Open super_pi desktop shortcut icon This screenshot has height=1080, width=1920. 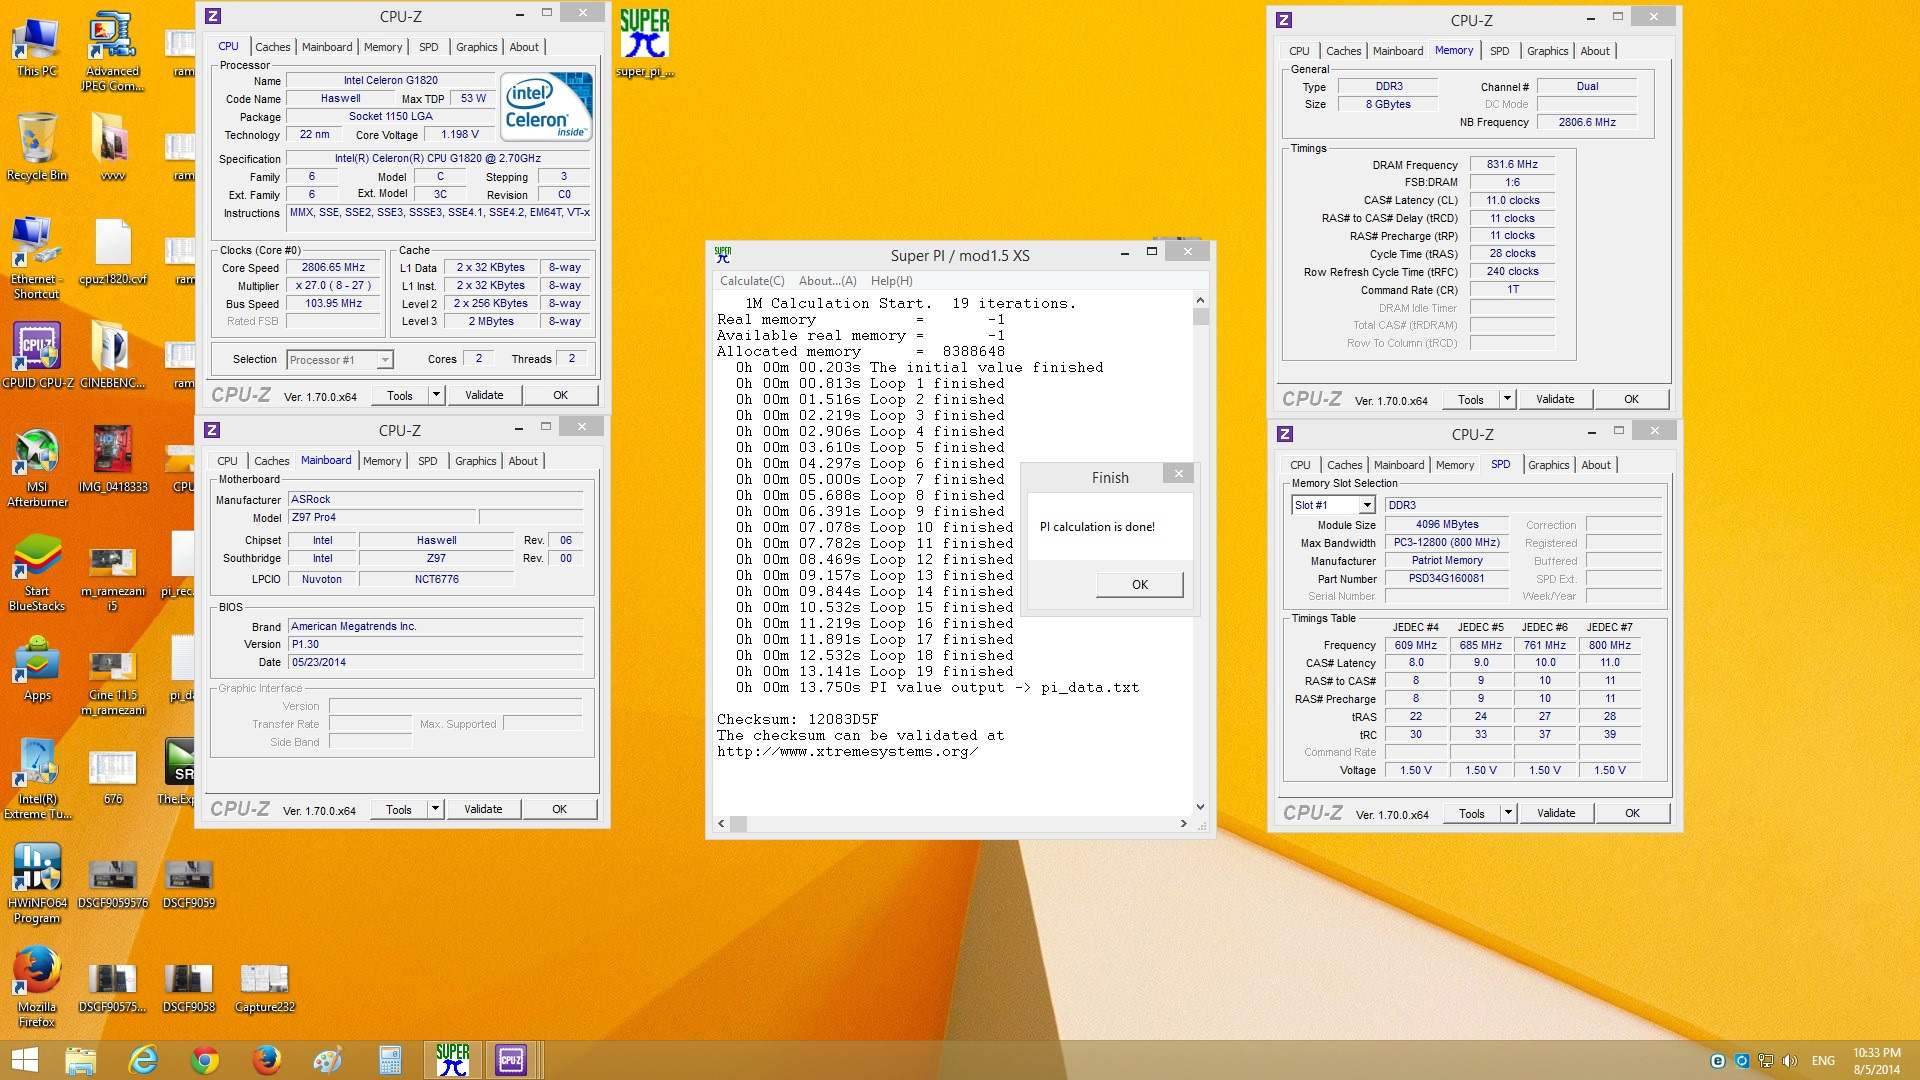click(644, 43)
